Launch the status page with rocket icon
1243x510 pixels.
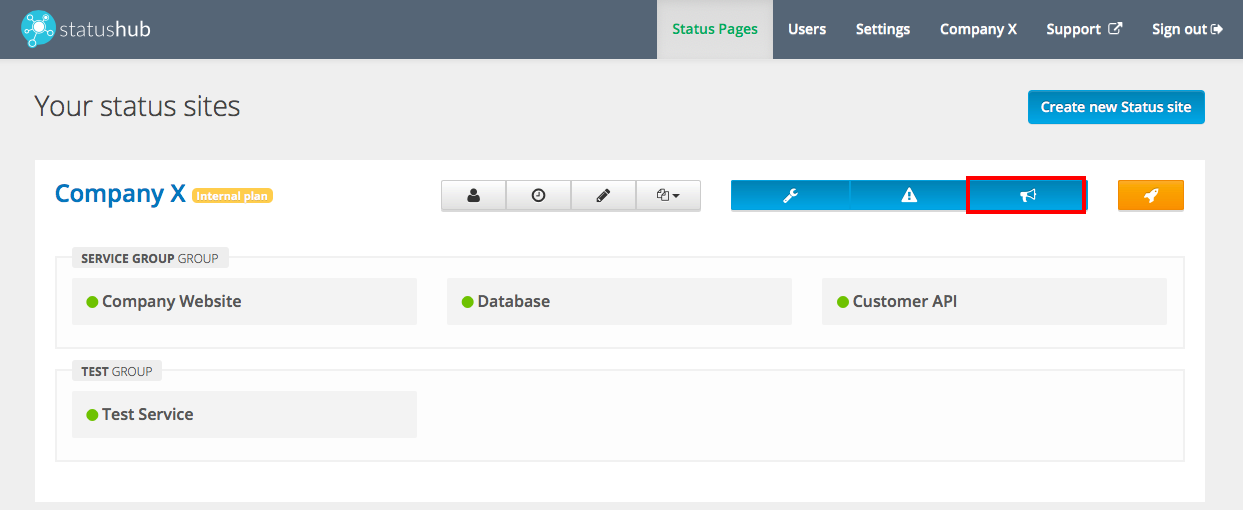click(1151, 196)
